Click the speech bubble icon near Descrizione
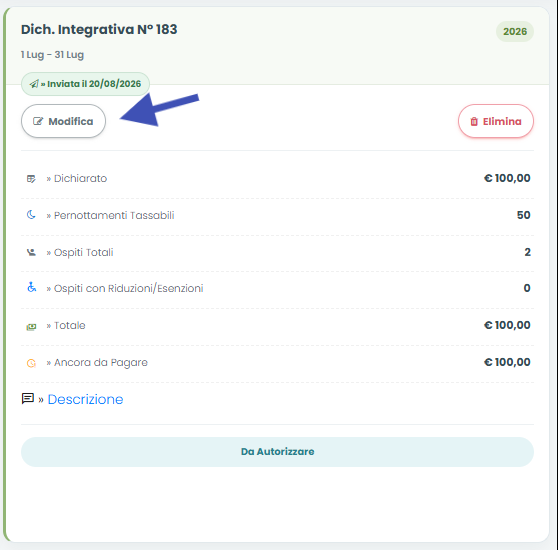 pyautogui.click(x=28, y=398)
